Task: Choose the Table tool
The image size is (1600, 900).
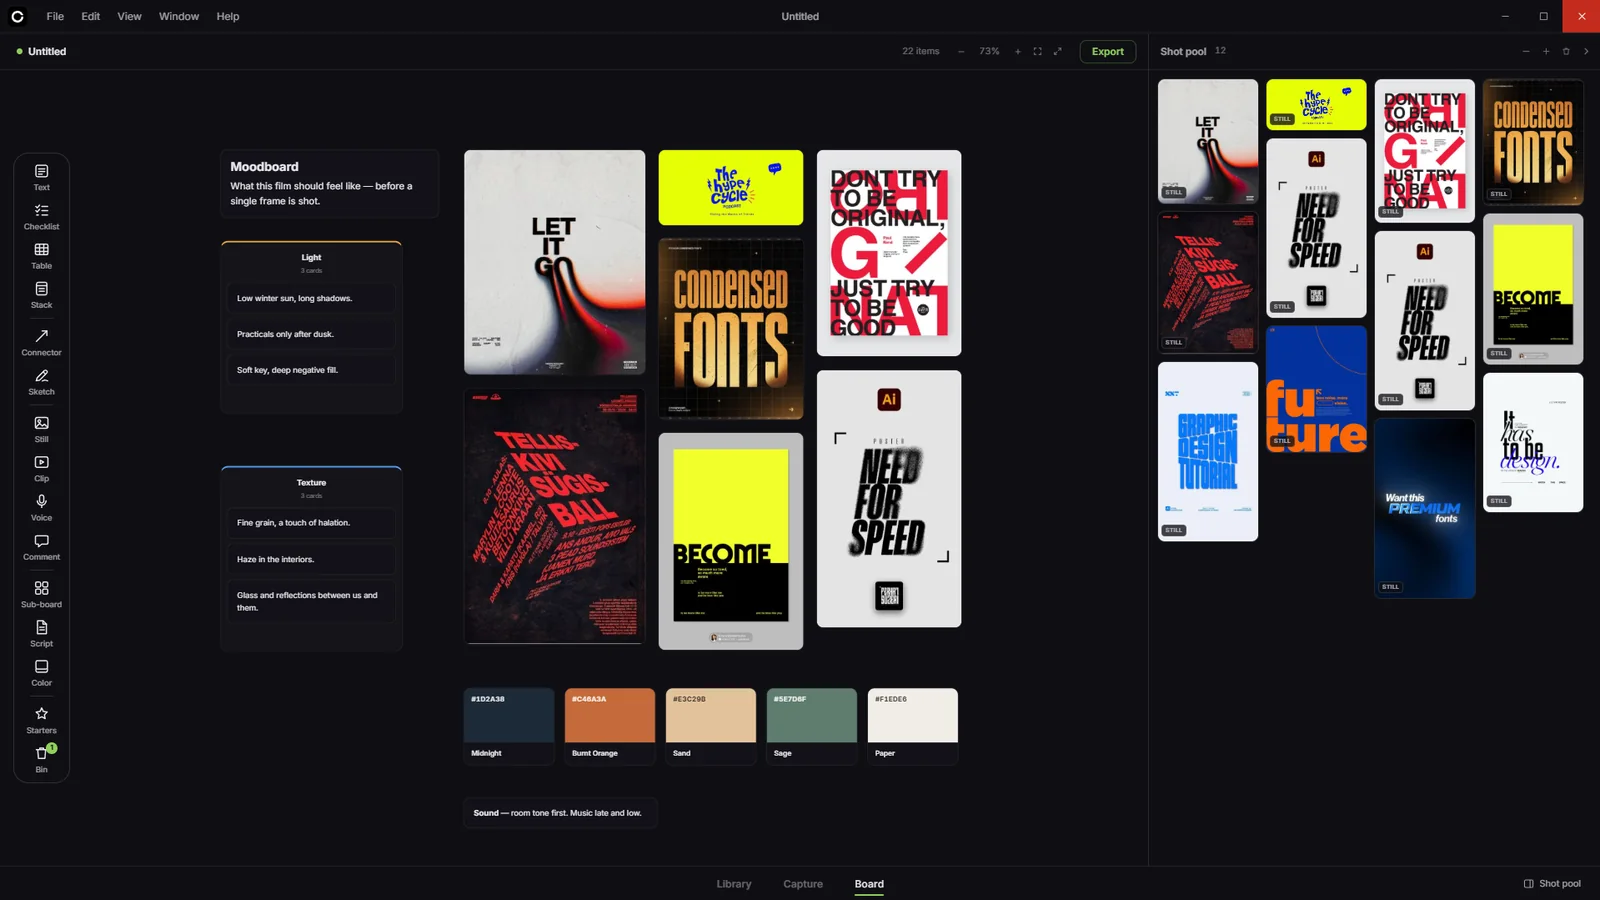Action: click(x=41, y=256)
